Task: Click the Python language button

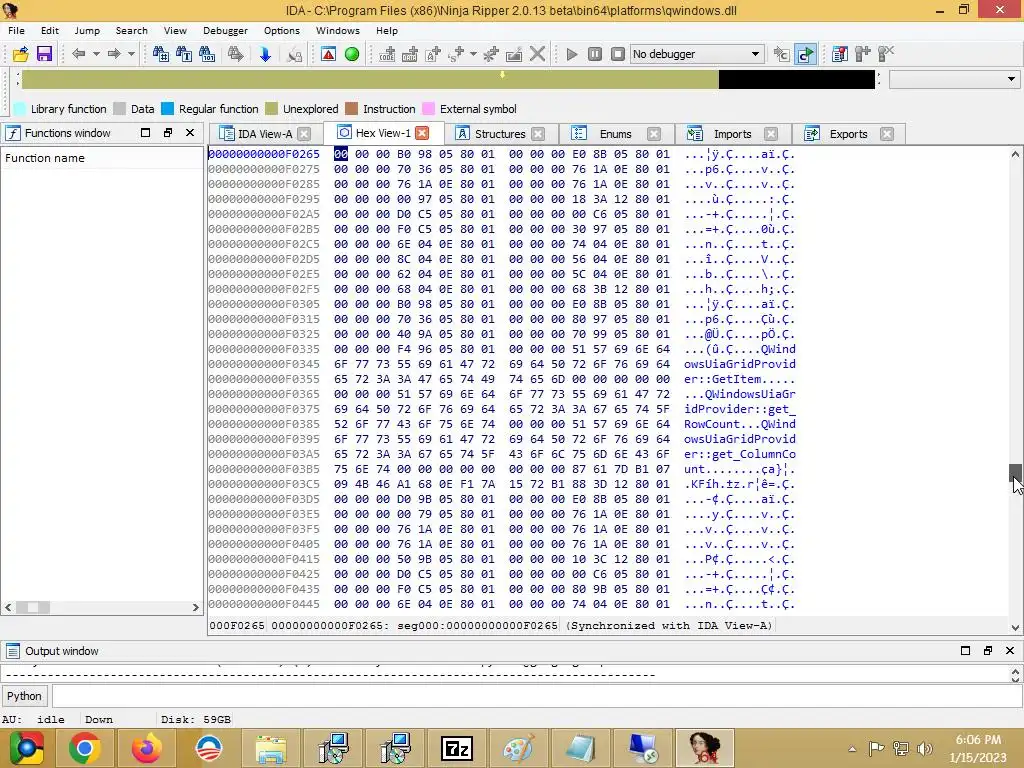Action: tap(24, 696)
